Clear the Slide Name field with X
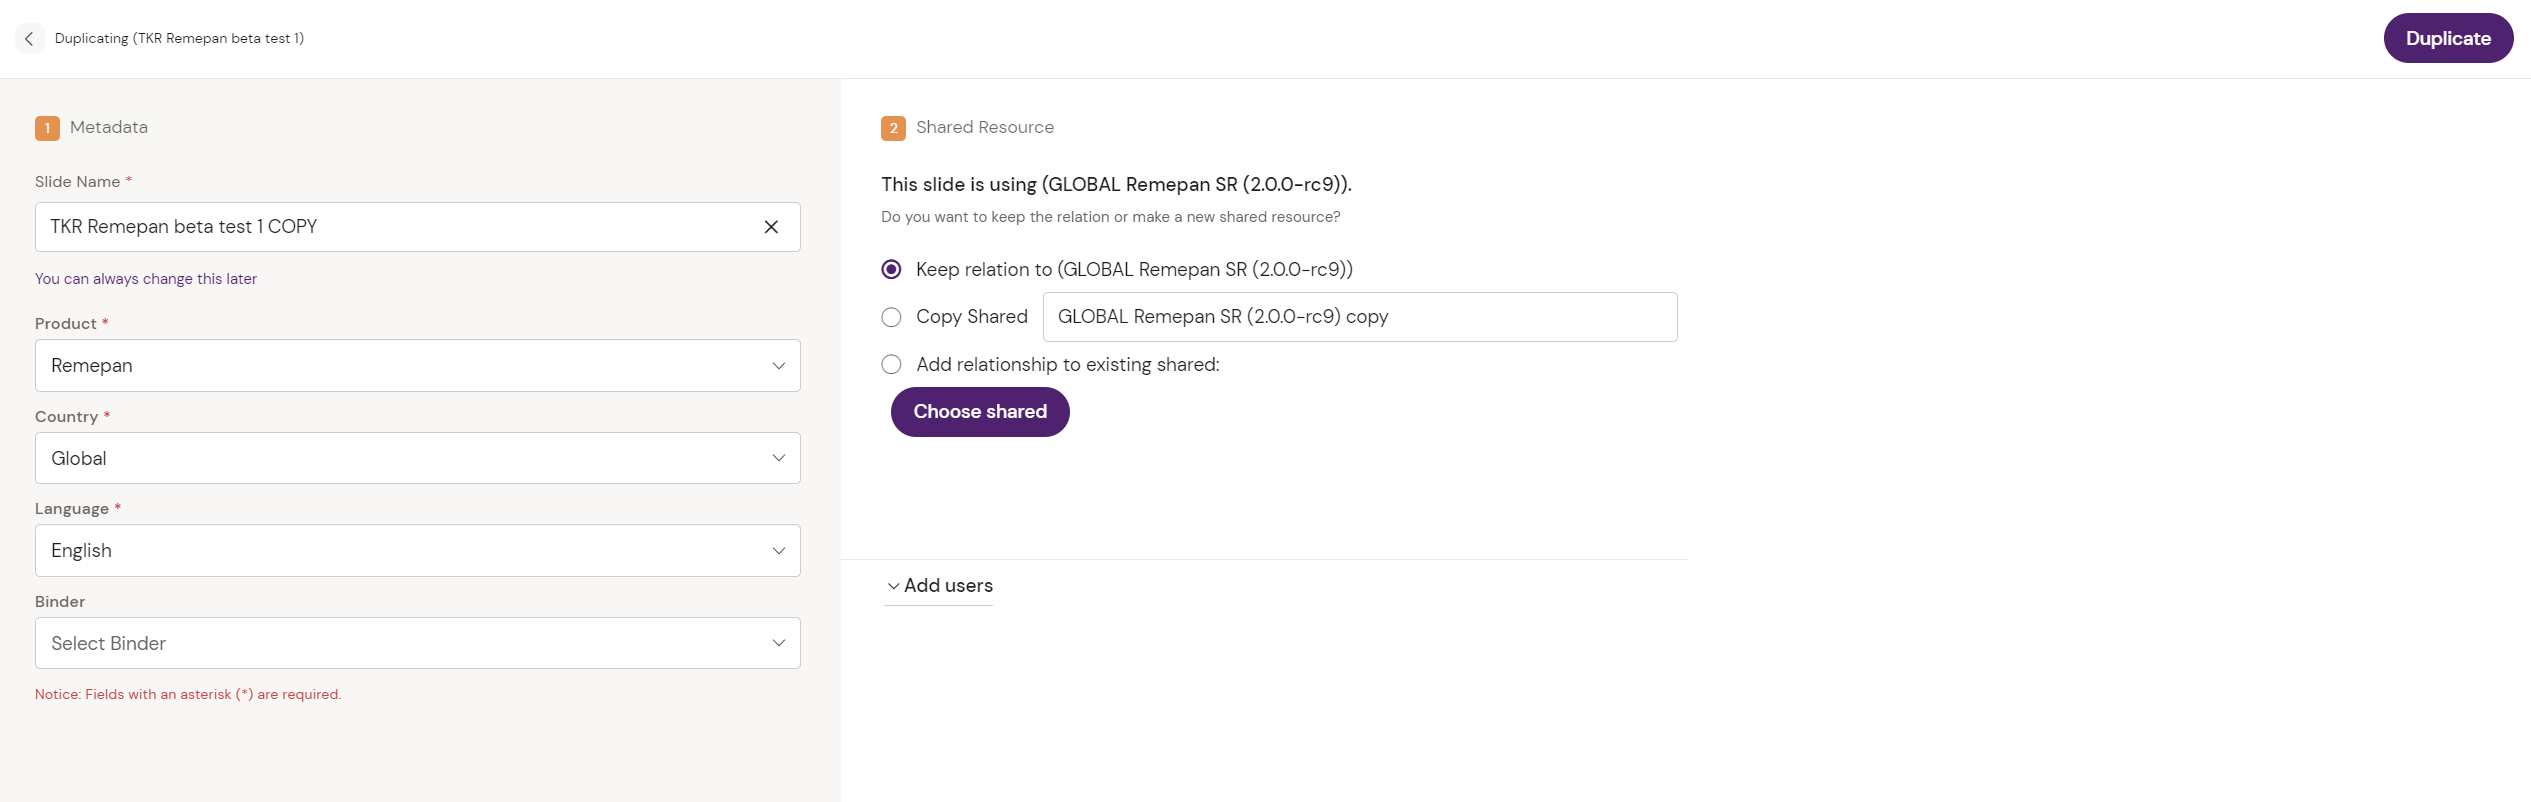The image size is (2531, 802). pyautogui.click(x=771, y=227)
